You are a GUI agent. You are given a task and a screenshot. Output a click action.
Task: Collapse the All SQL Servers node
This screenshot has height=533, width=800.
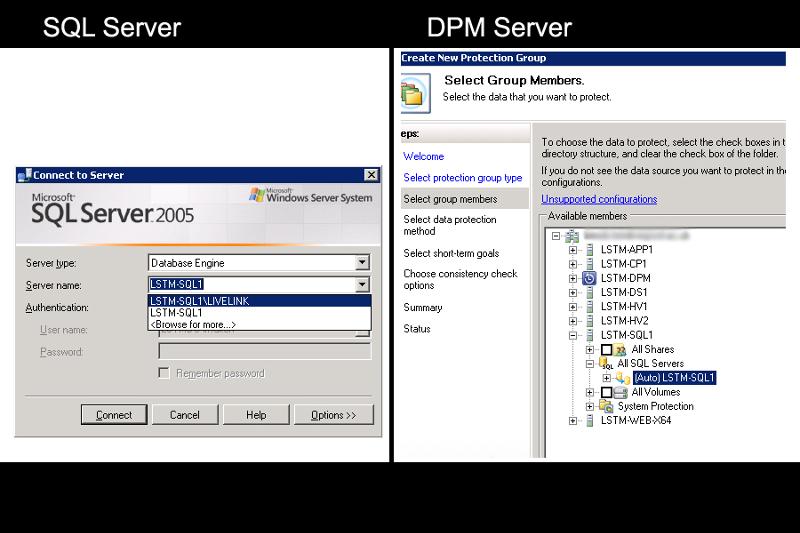pyautogui.click(x=590, y=364)
